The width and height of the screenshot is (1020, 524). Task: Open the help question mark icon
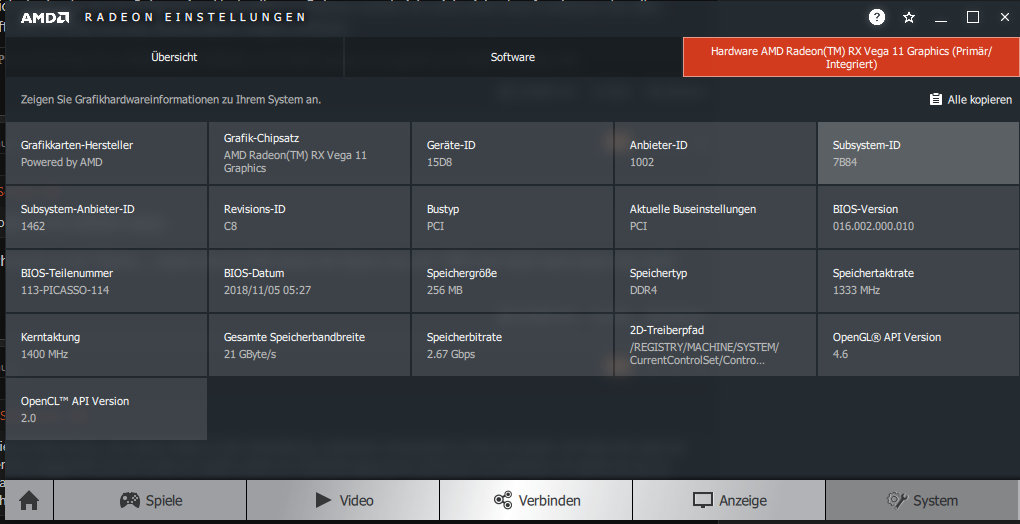877,18
